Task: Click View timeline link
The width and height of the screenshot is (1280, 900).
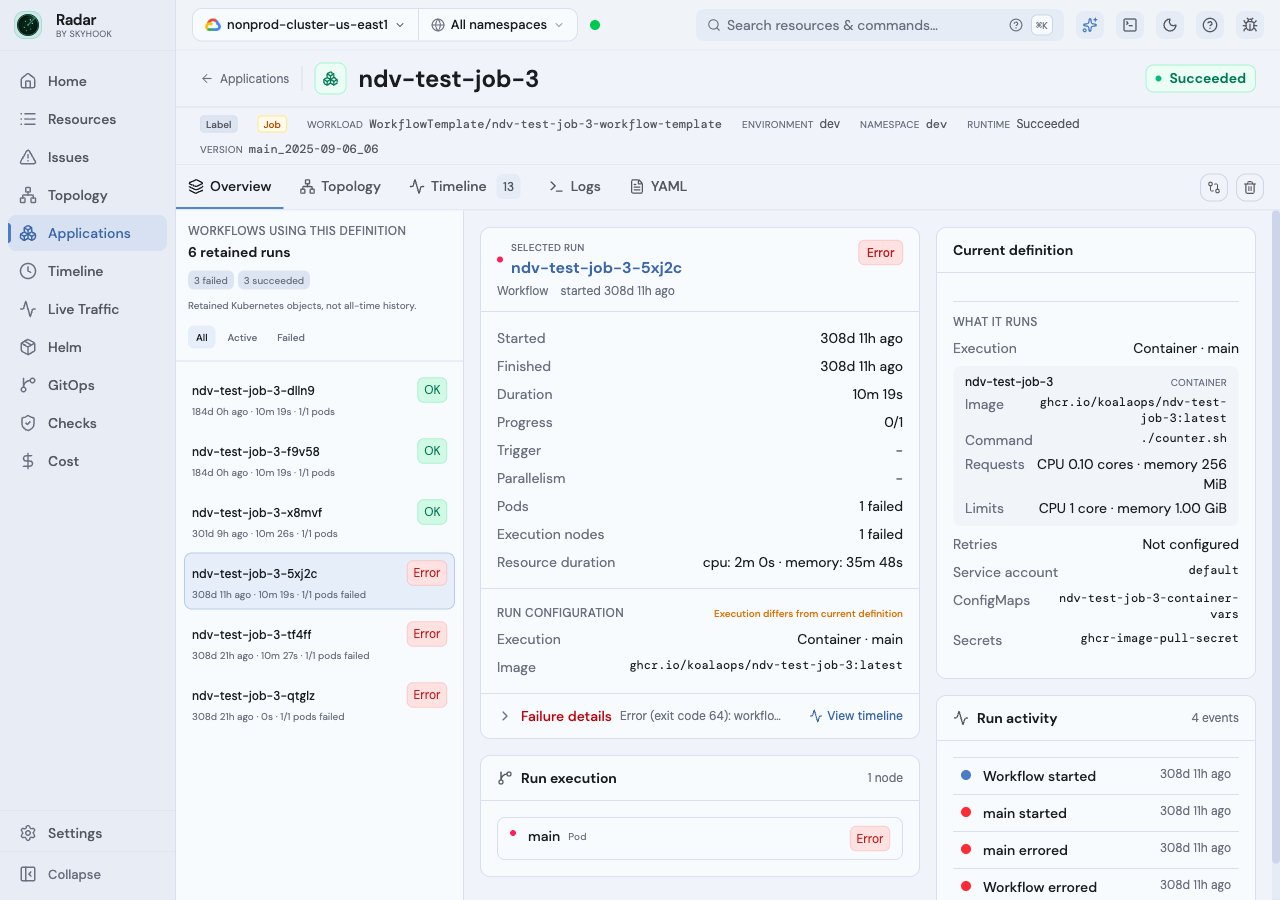Action: (x=856, y=716)
